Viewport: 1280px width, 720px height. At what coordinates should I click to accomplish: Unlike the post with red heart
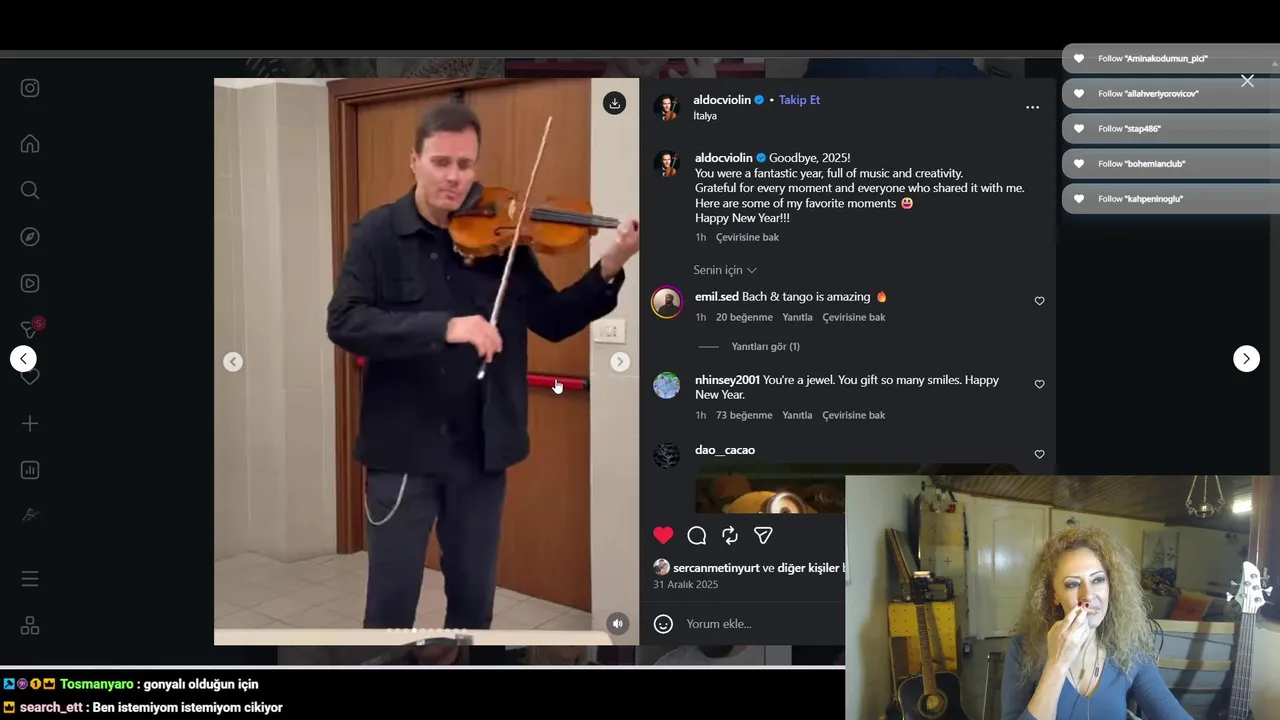[663, 535]
